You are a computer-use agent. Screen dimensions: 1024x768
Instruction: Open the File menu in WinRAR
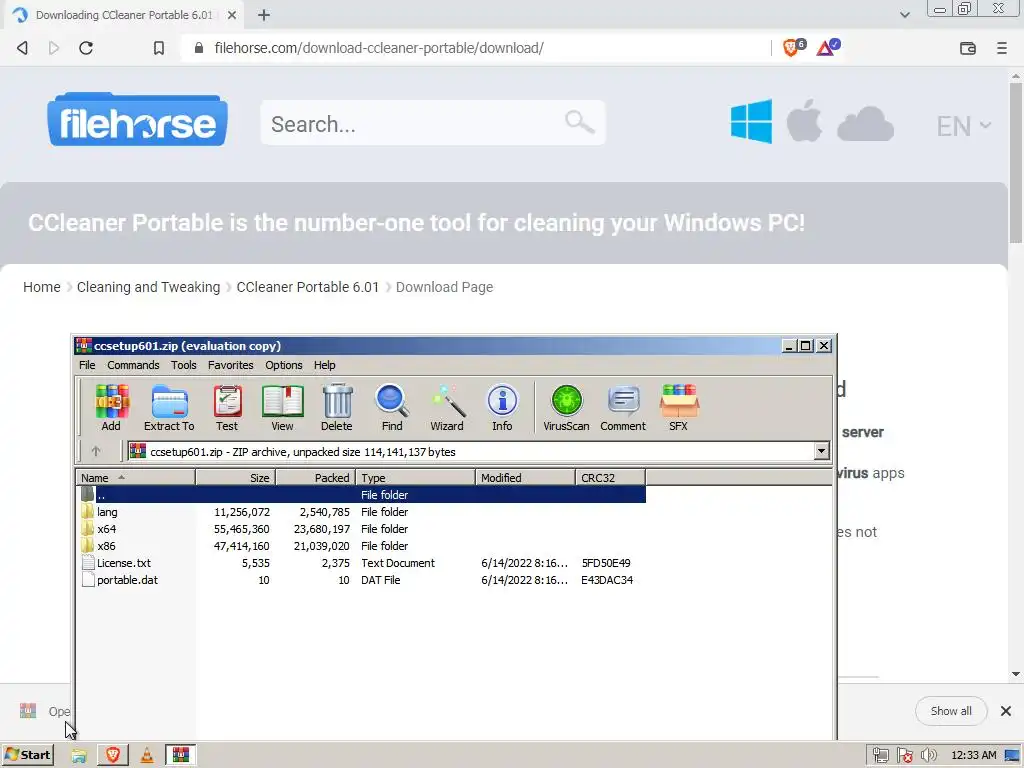[87, 365]
